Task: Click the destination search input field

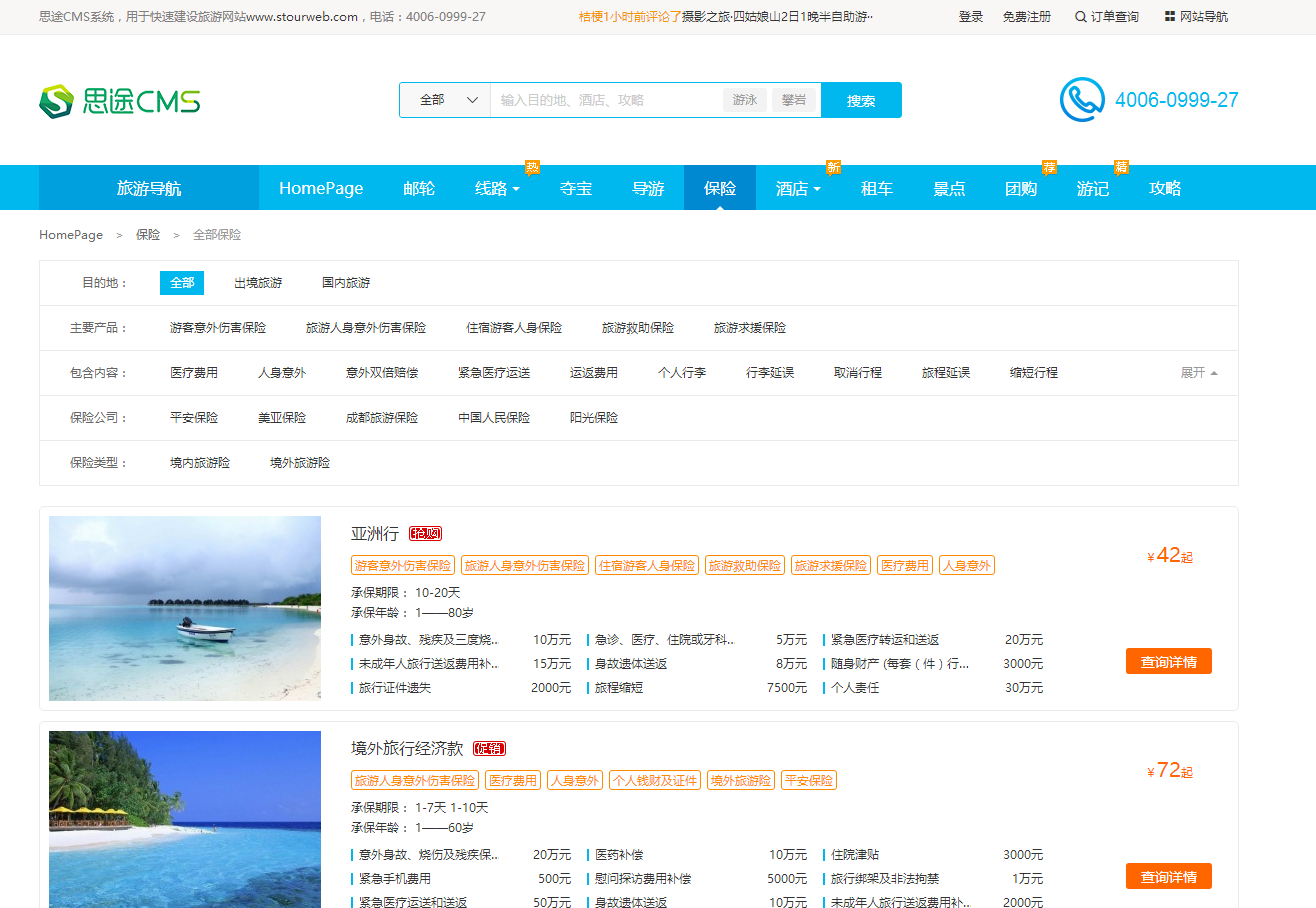Action: 606,100
